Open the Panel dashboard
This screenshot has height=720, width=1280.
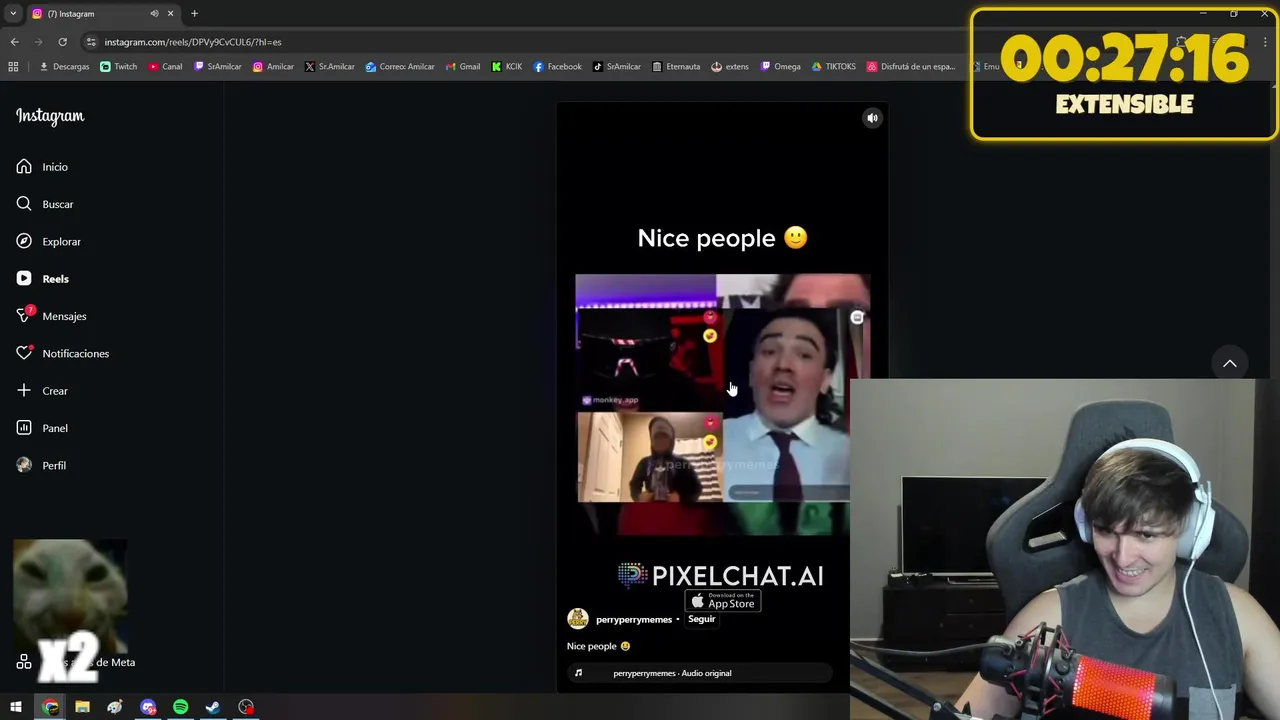(x=42, y=428)
